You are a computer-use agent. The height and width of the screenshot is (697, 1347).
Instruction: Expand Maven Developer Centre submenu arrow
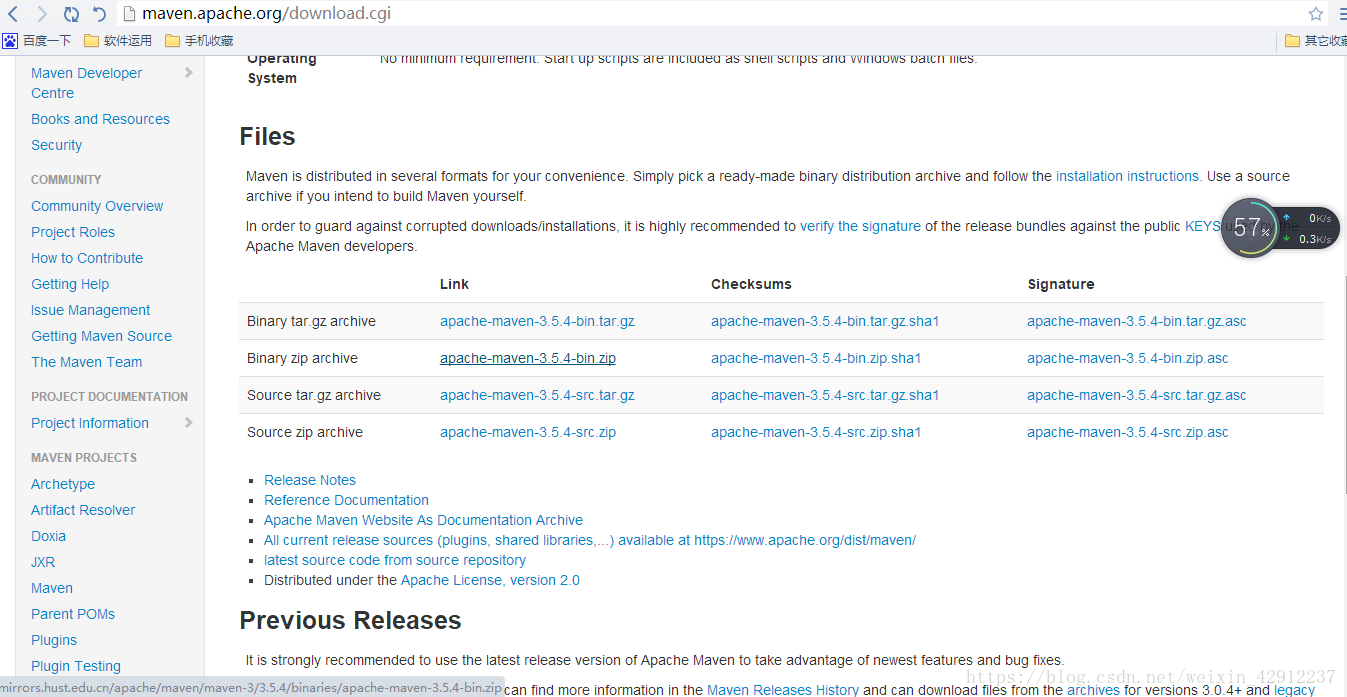[x=189, y=72]
